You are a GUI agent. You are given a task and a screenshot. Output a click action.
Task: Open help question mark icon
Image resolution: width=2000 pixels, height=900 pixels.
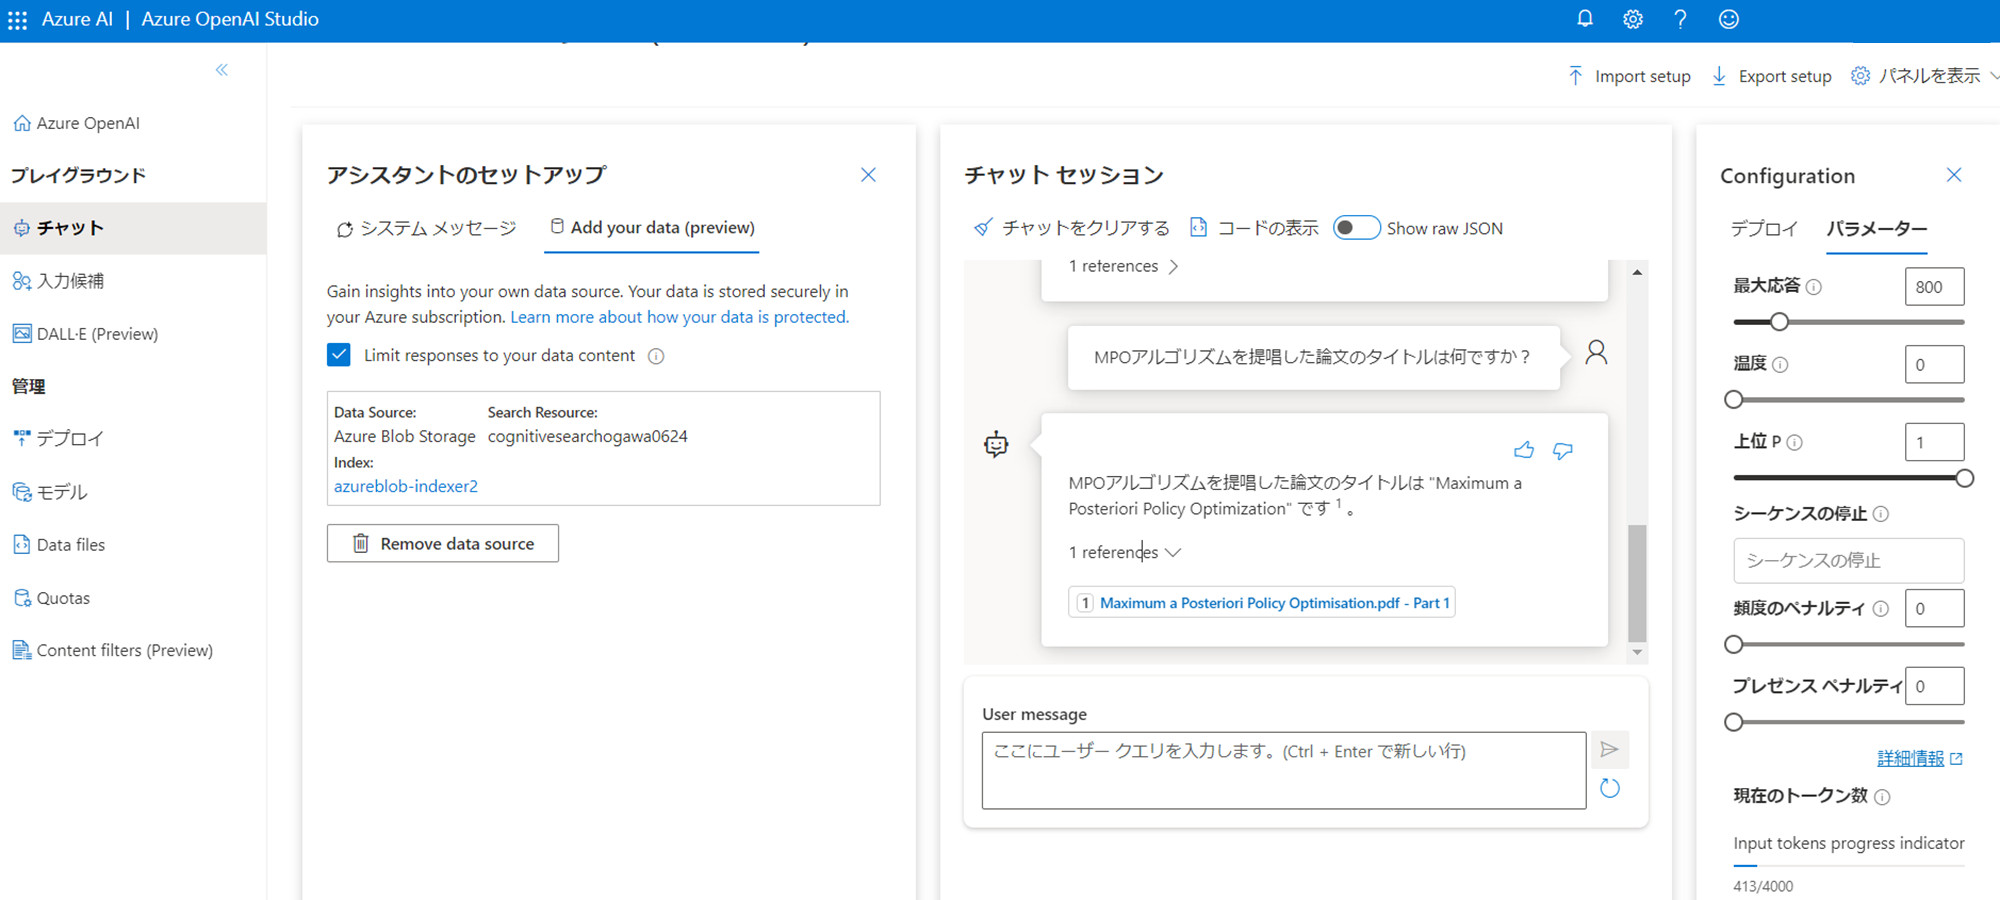point(1681,19)
